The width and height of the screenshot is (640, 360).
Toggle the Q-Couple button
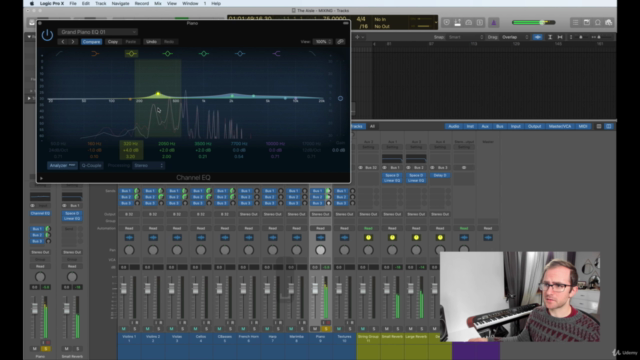91,165
